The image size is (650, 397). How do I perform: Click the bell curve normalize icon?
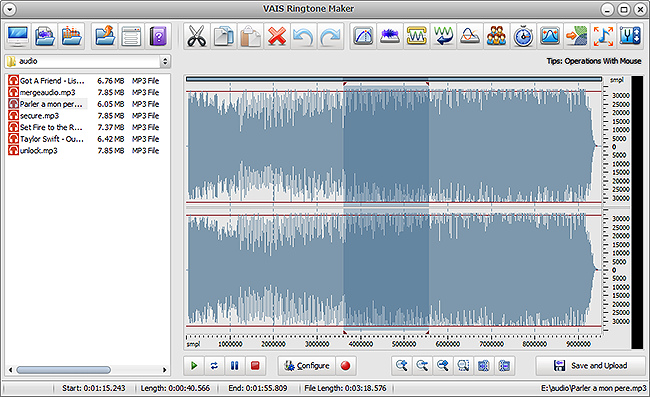click(x=550, y=36)
